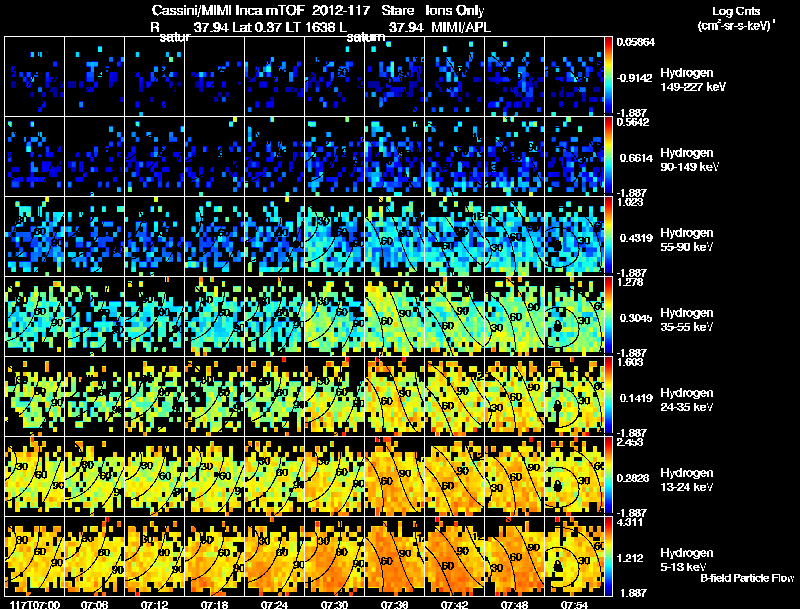
Task: Click the '1.278' color scale value
Action: click(x=630, y=282)
